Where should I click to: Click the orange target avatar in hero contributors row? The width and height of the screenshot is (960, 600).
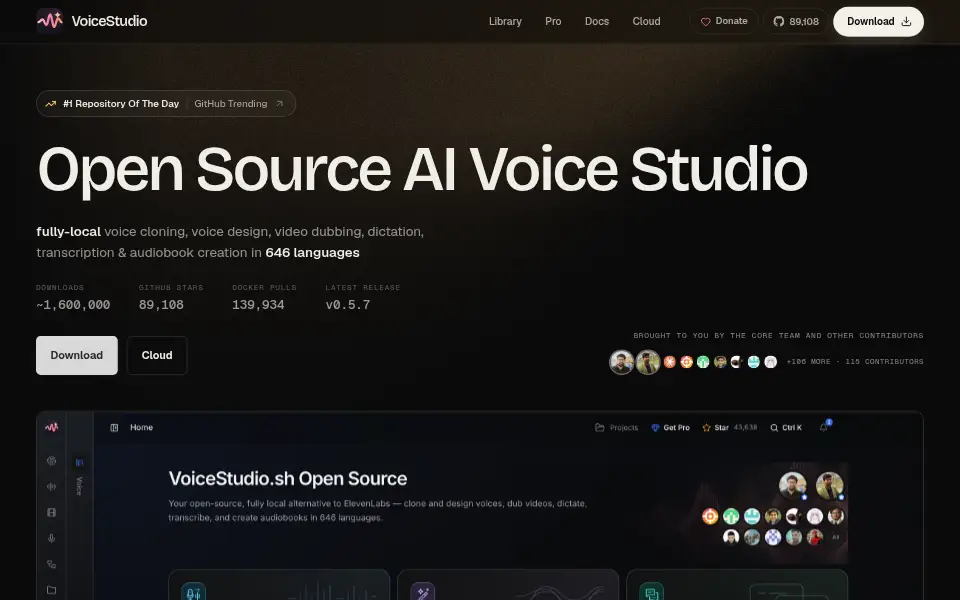(686, 362)
